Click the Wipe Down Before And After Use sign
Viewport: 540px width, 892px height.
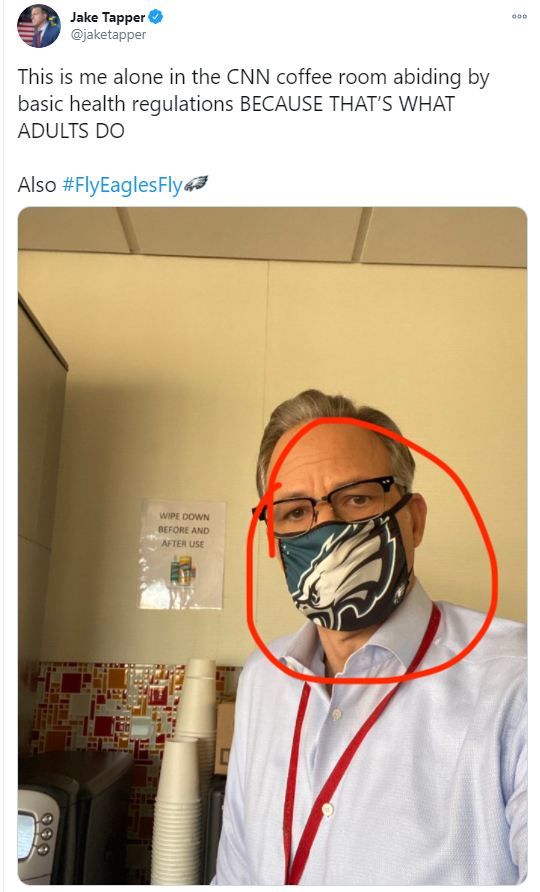click(x=183, y=554)
